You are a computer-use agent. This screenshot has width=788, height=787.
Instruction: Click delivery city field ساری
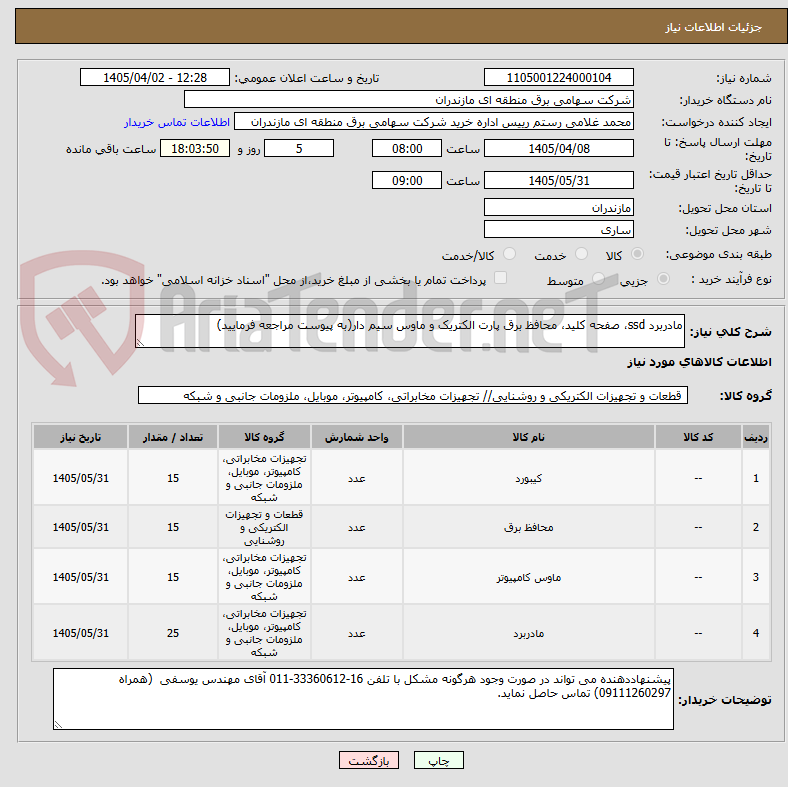coord(558,229)
